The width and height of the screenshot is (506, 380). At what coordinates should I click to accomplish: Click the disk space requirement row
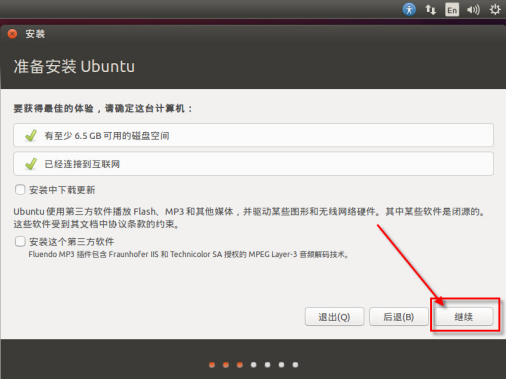[253, 135]
